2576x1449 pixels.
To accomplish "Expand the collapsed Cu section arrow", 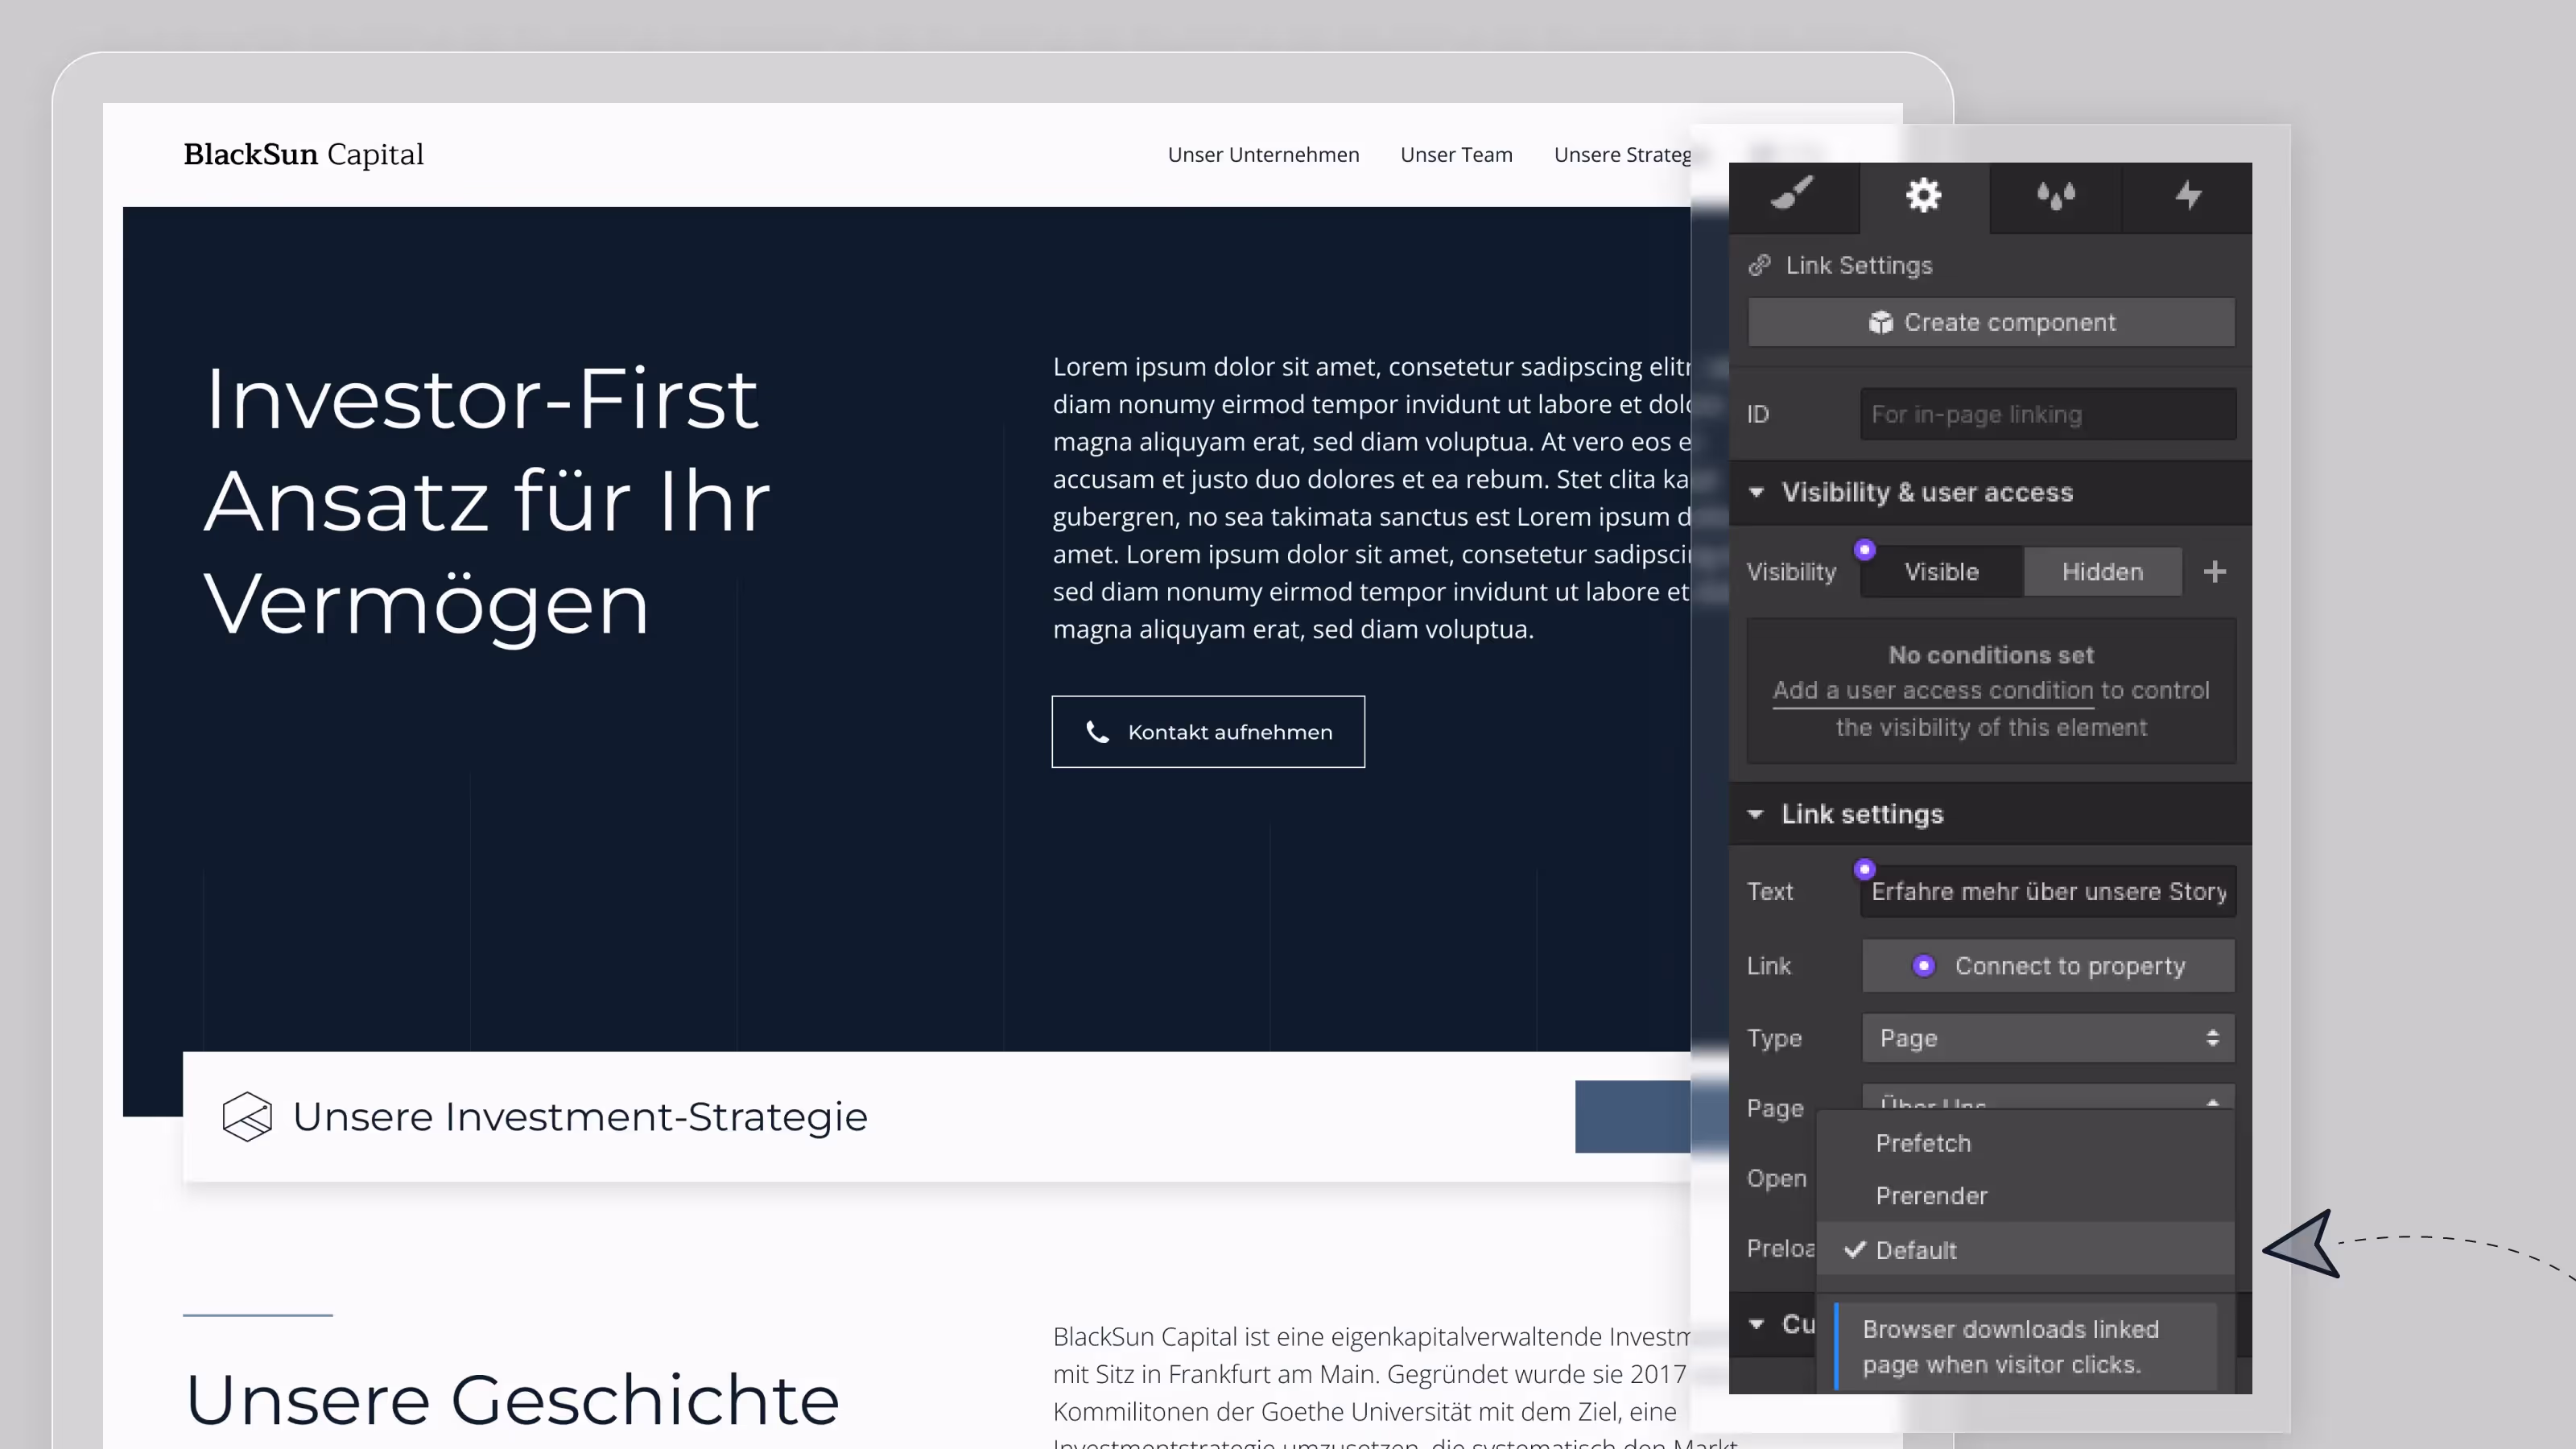I will pyautogui.click(x=1757, y=1324).
